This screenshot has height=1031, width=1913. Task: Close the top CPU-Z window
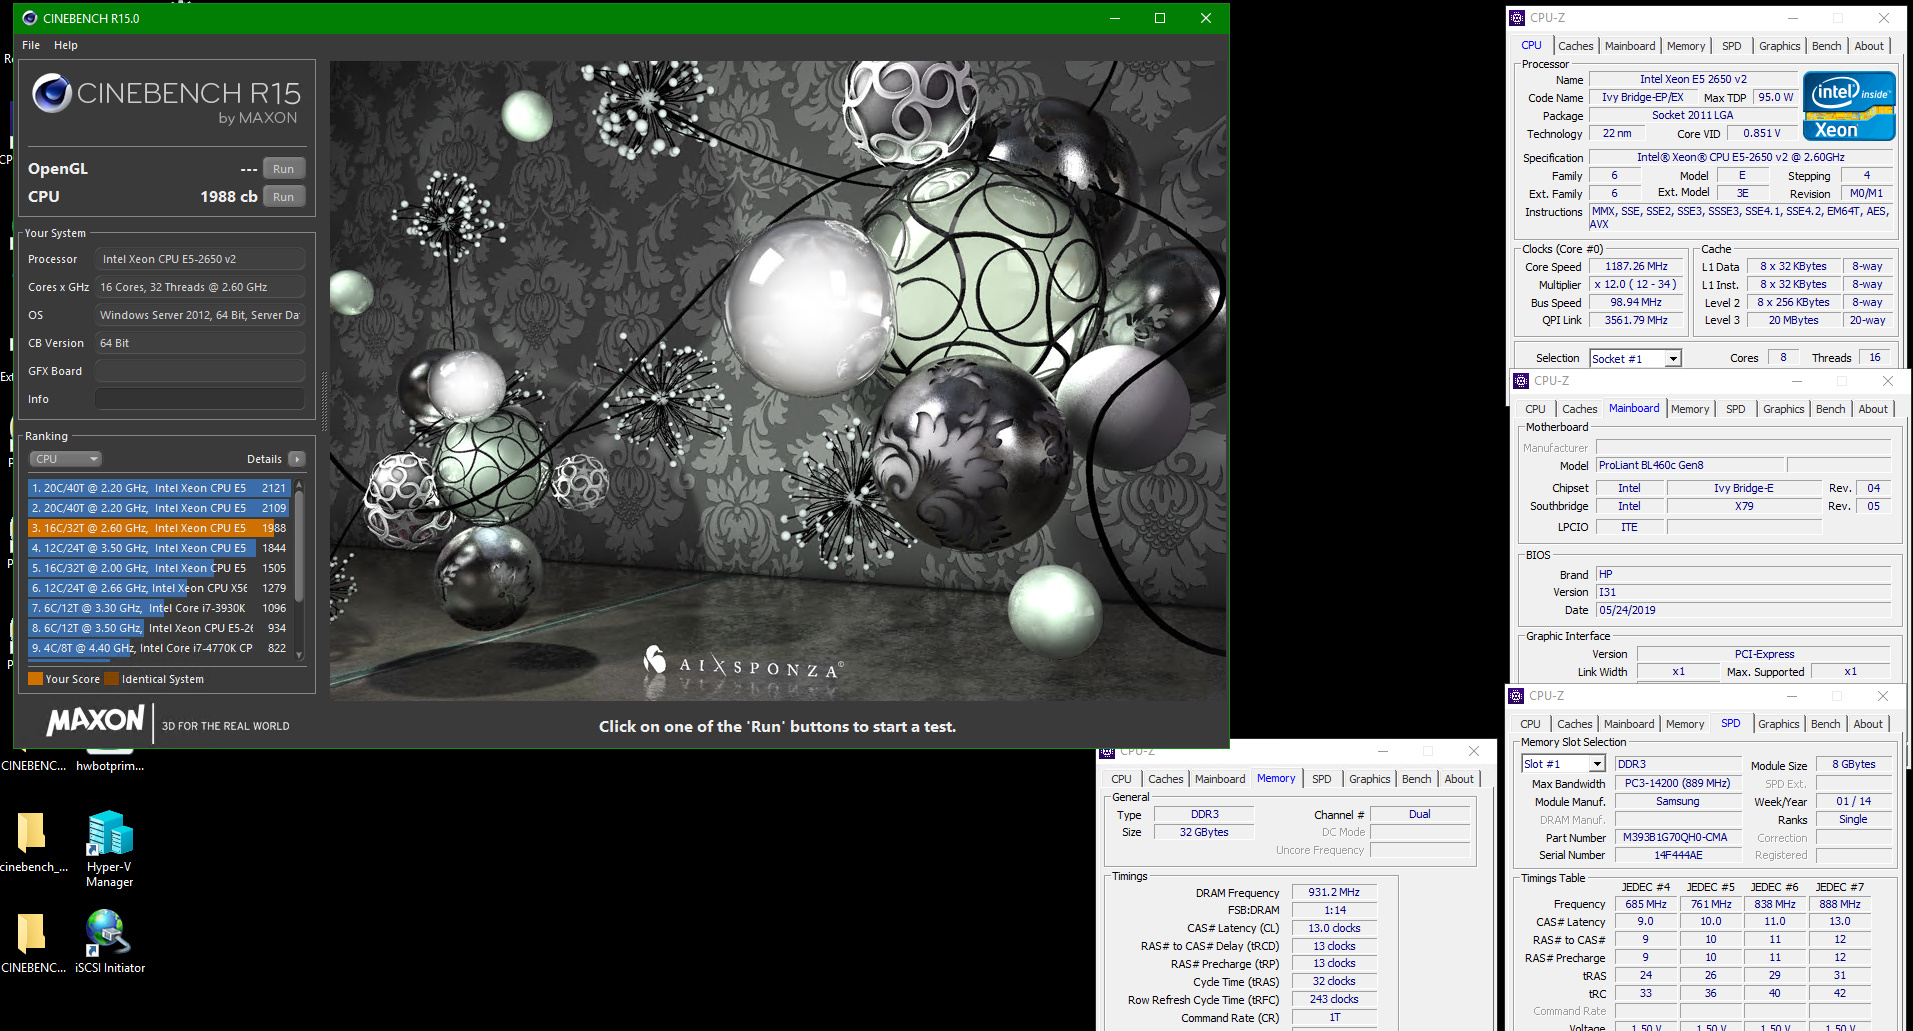tap(1884, 18)
